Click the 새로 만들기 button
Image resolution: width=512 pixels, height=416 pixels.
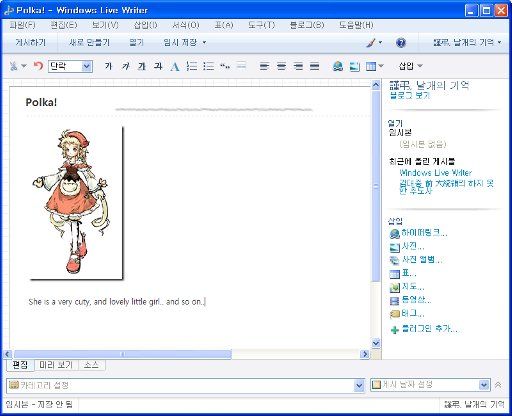click(89, 42)
